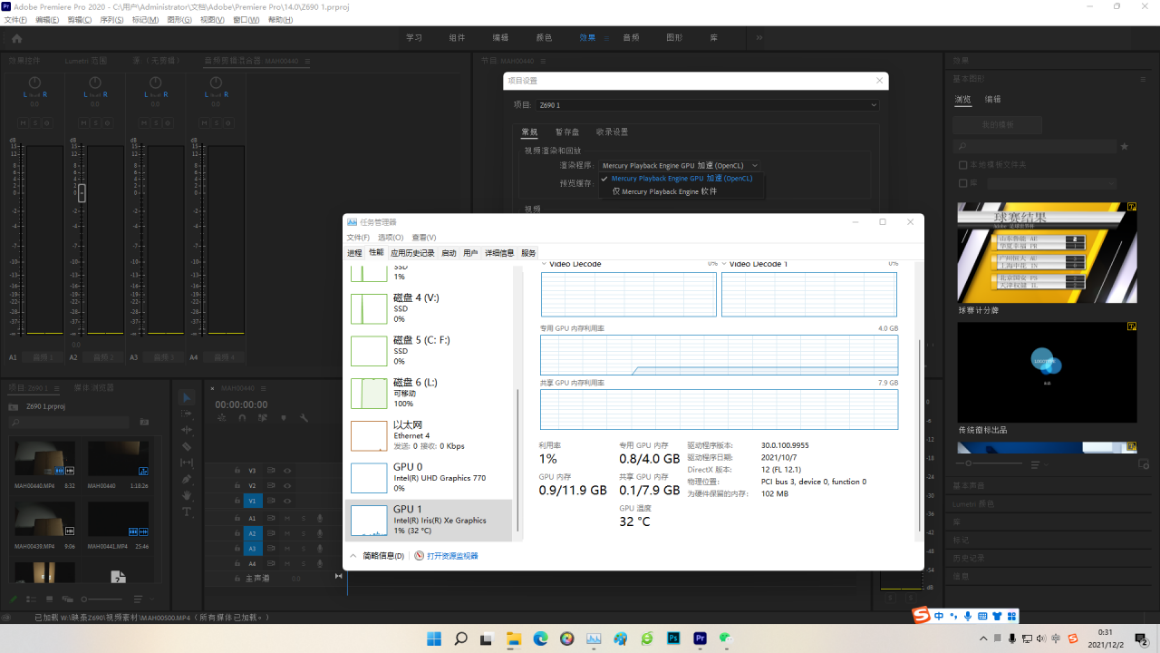Collapse the Video Decode graph chevron
Image resolution: width=1160 pixels, height=653 pixels.
(x=544, y=263)
